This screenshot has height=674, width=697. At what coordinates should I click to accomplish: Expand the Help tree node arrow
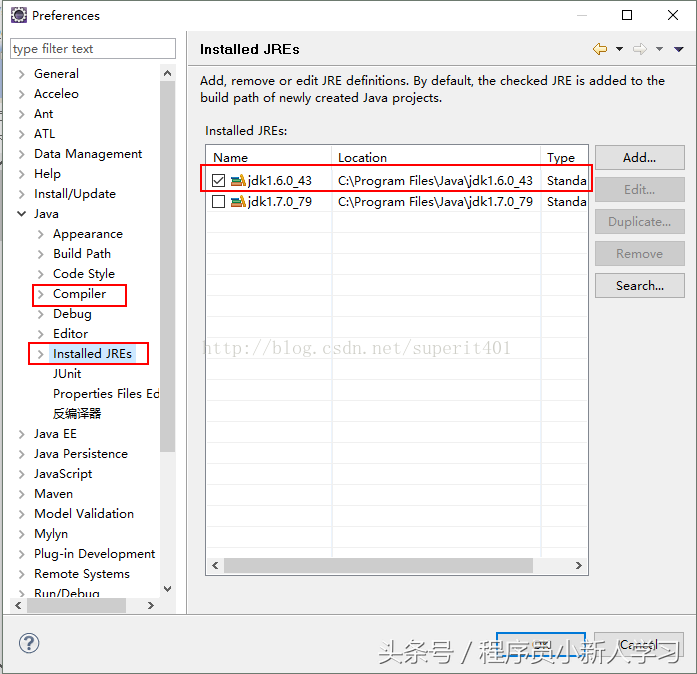(21, 174)
